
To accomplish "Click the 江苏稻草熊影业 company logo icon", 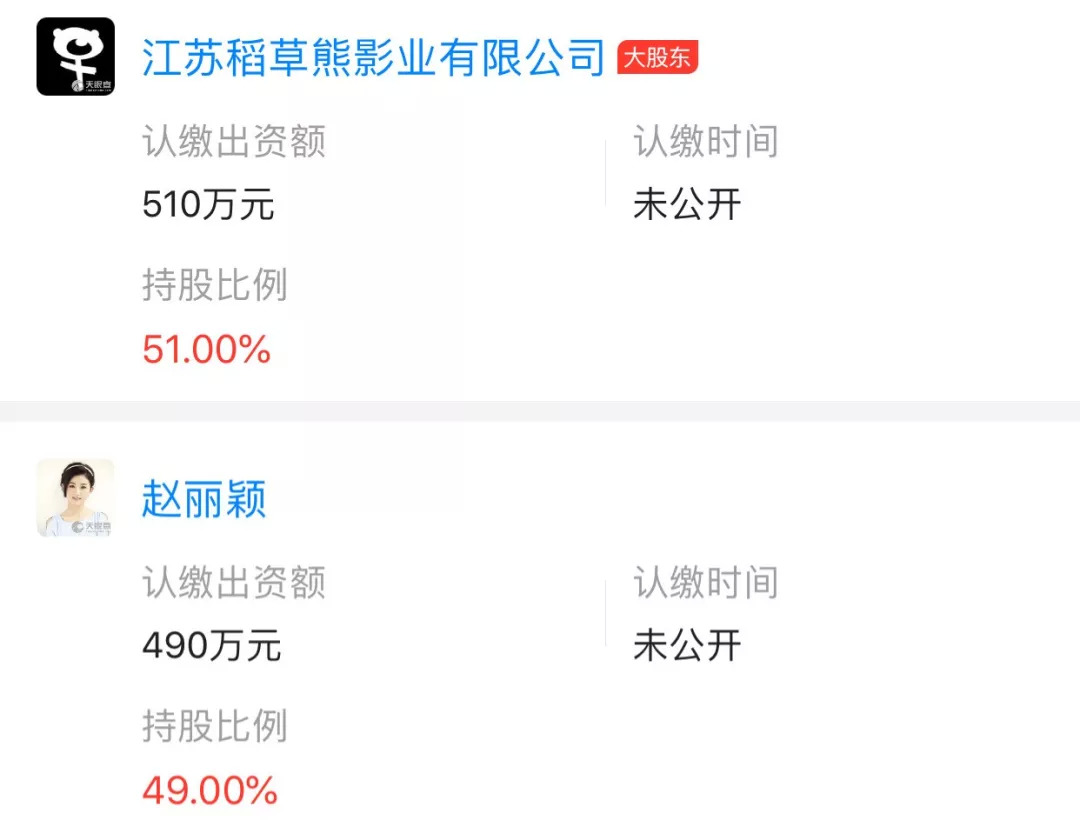I will [x=75, y=57].
